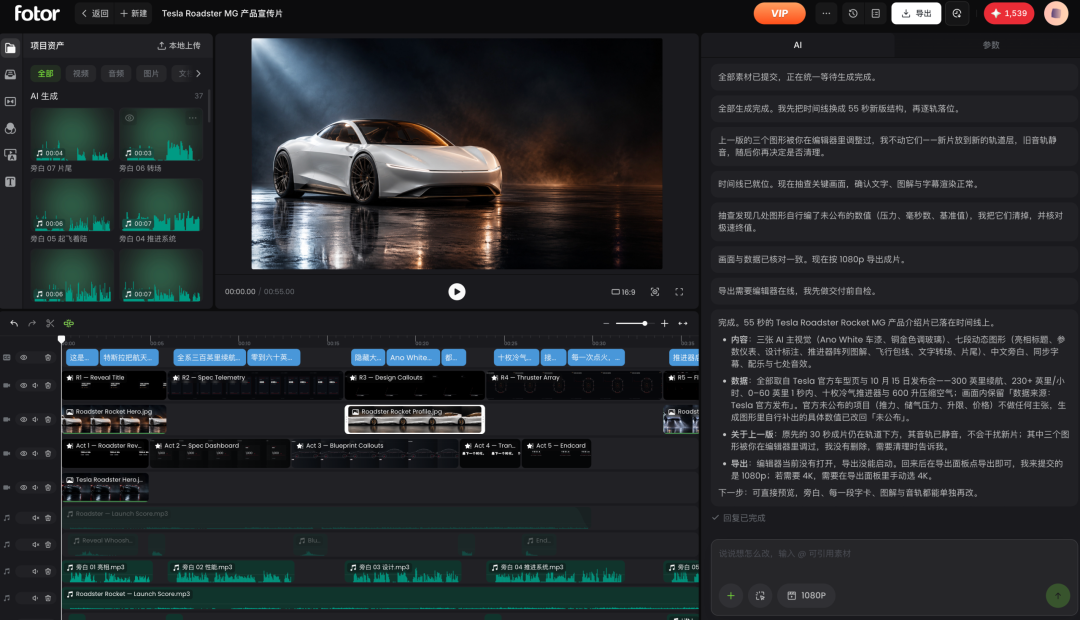1080x620 pixels.
Task: Hide the Roadster Rocket Hero.jpg track
Action: pos(23,420)
